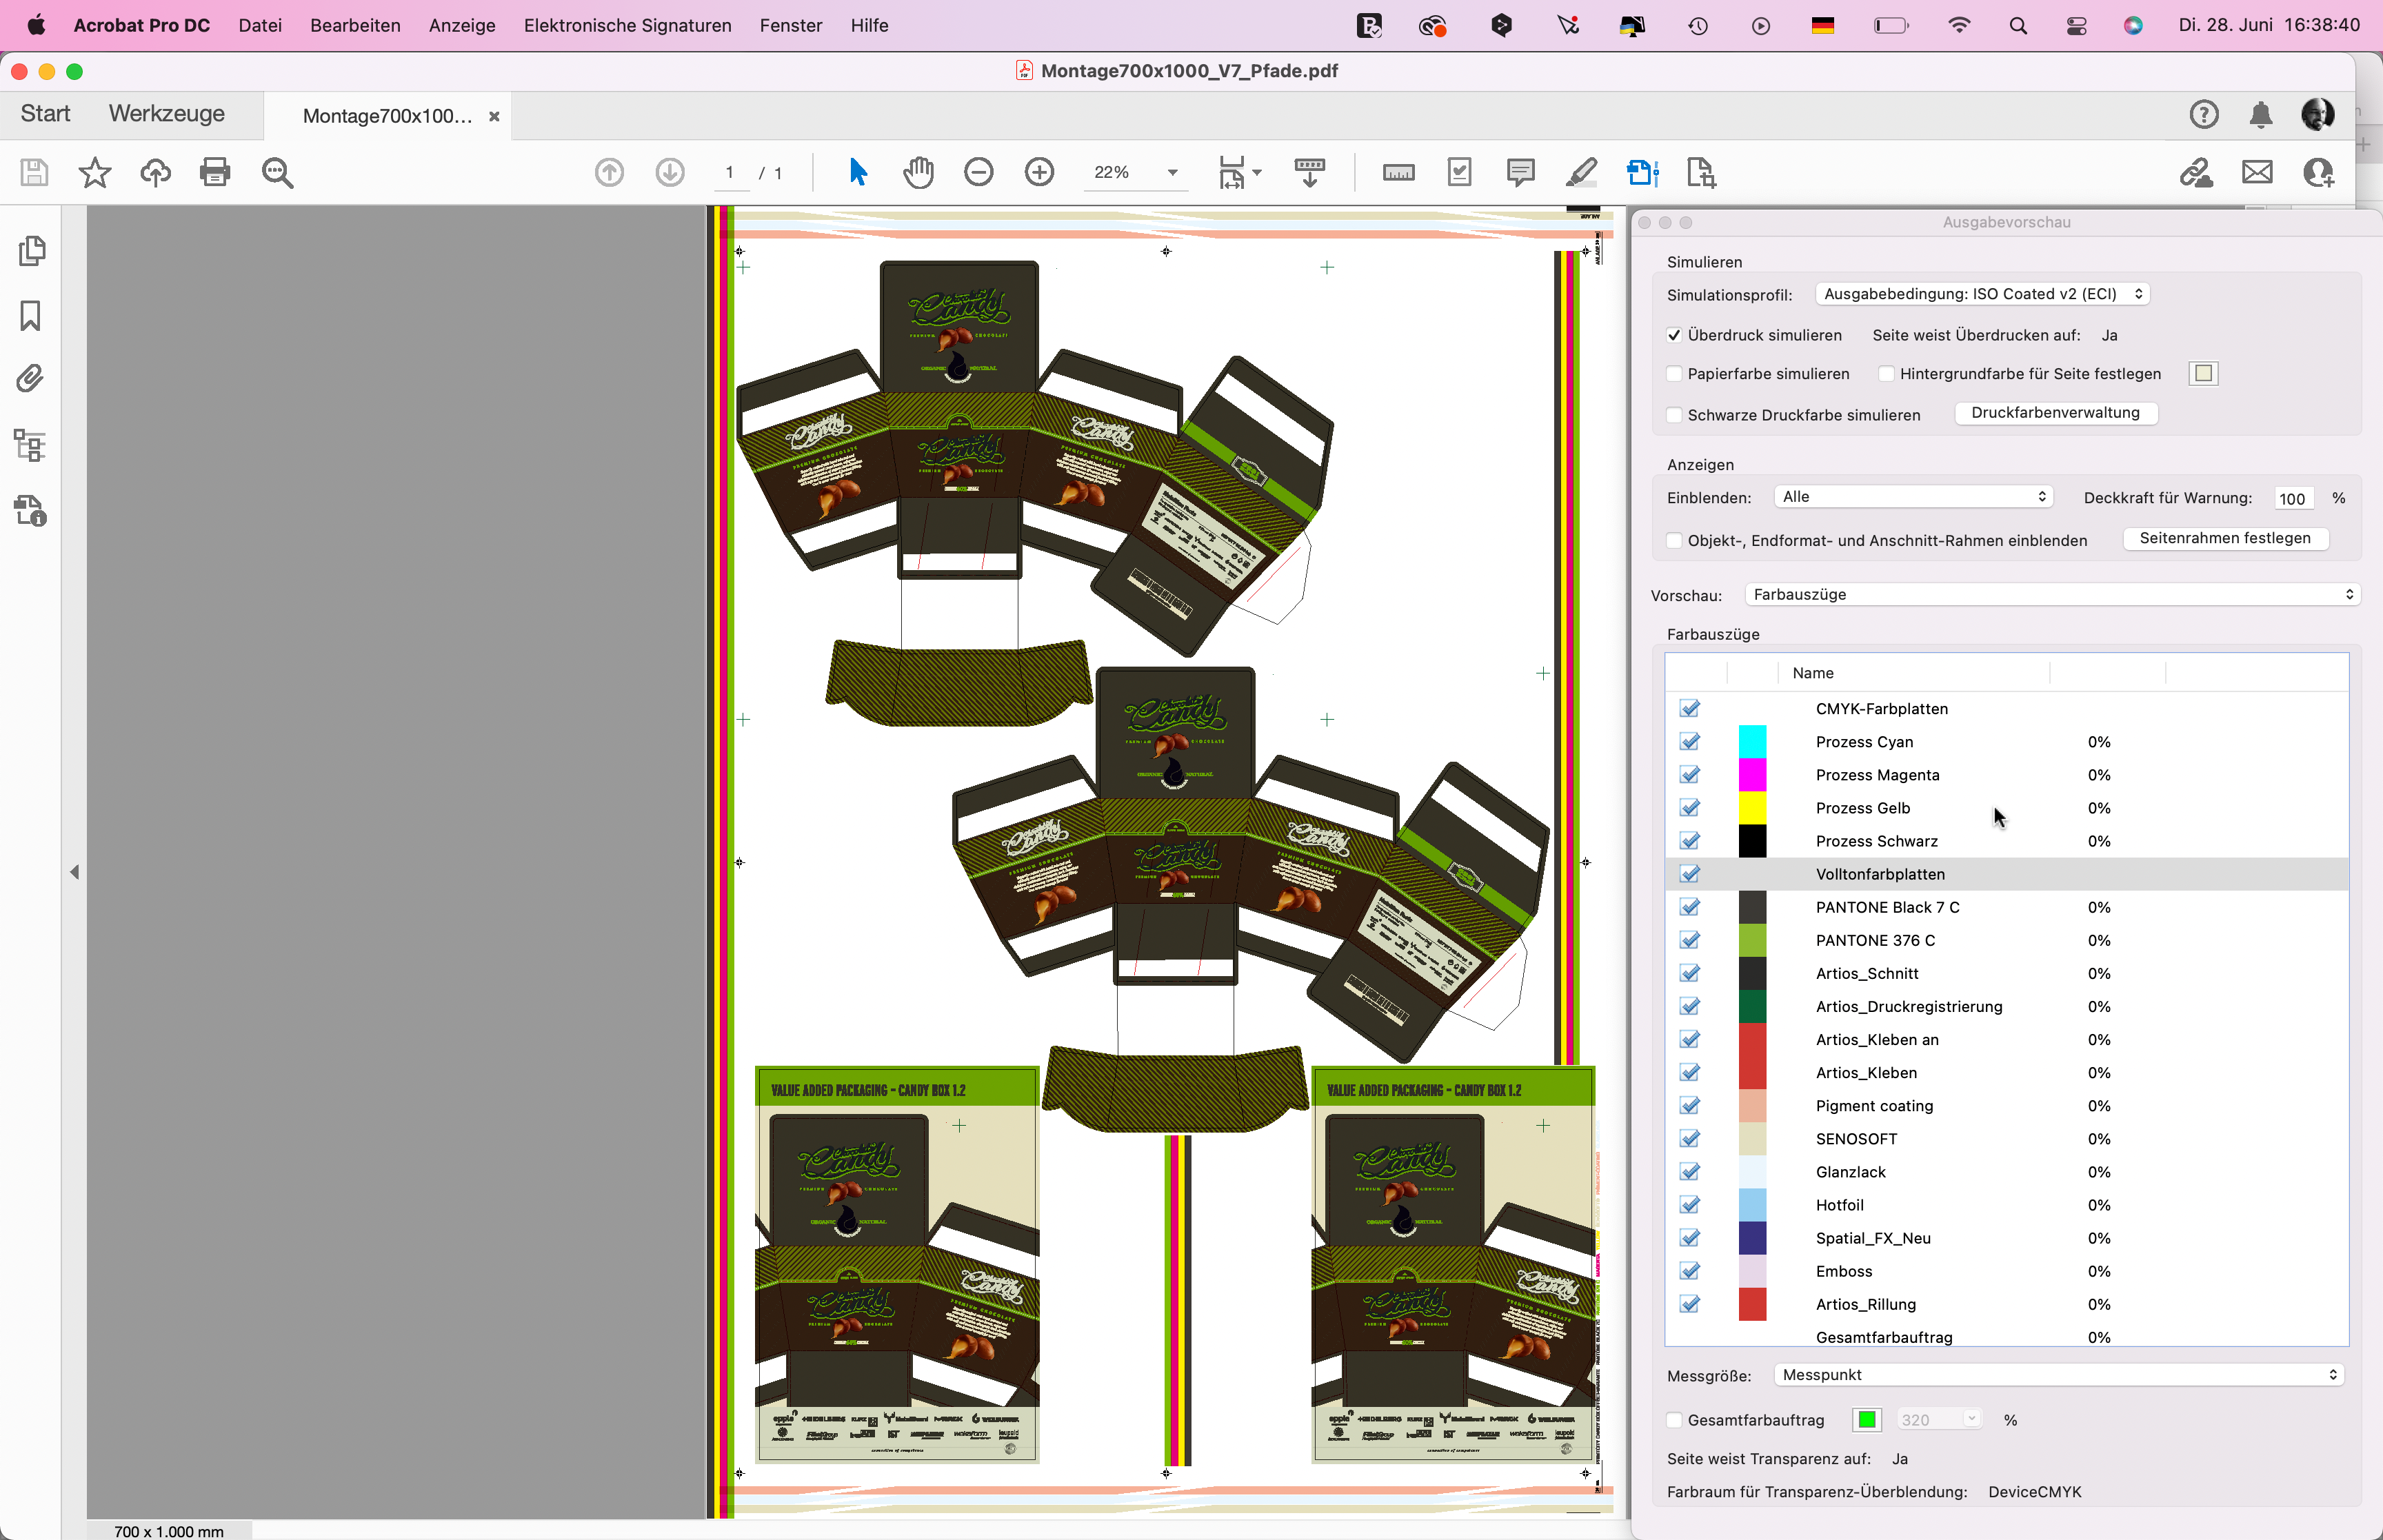The image size is (2383, 1540).
Task: Open the find text magnifier icon
Action: (x=277, y=172)
